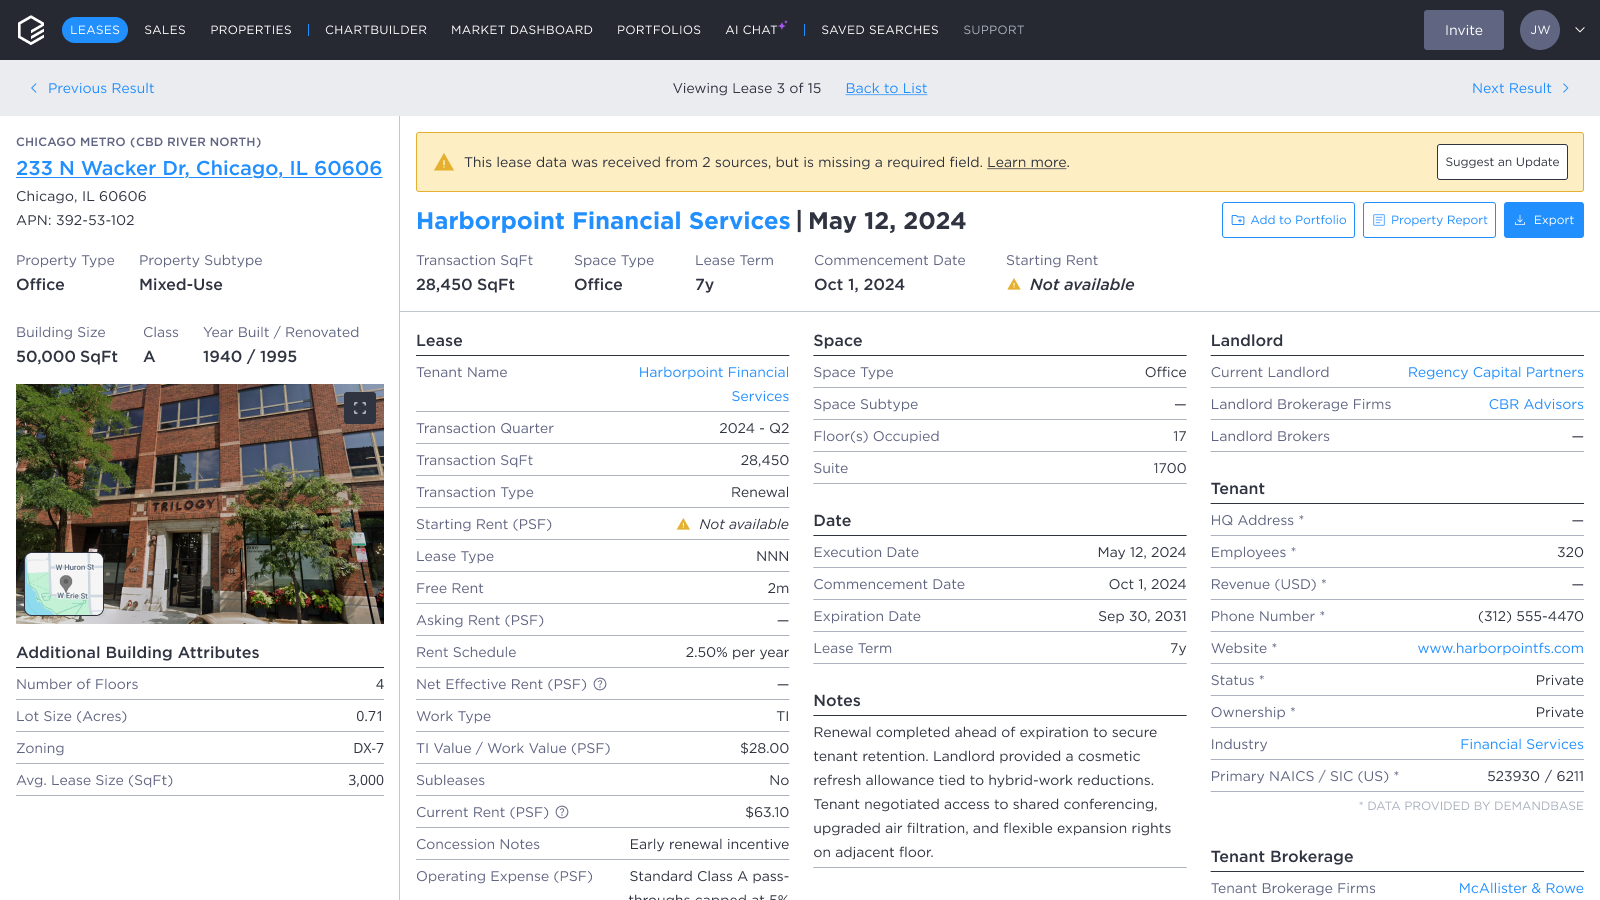Click the warning icon in yellow banner
This screenshot has width=1600, height=900.
pos(444,162)
